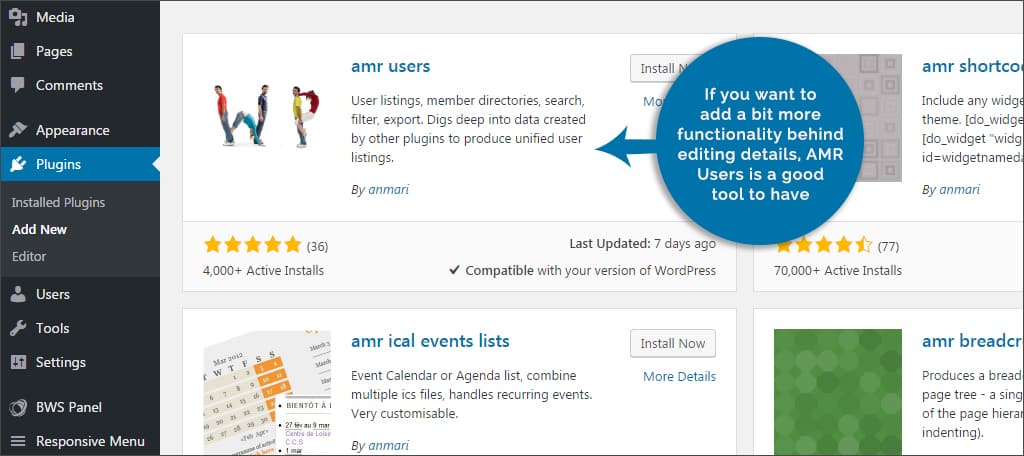Image resolution: width=1024 pixels, height=456 pixels.
Task: Click the Pages icon in sidebar
Action: click(x=18, y=51)
